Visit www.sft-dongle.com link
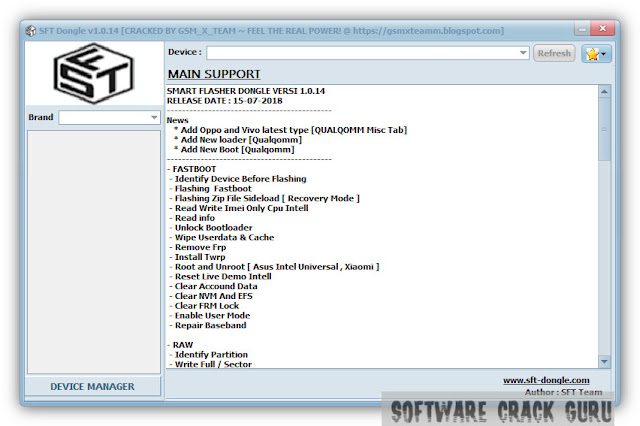The height and width of the screenshot is (426, 640). click(x=546, y=380)
